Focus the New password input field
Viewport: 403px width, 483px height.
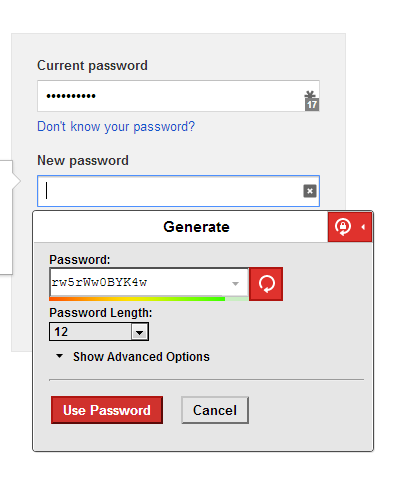178,191
